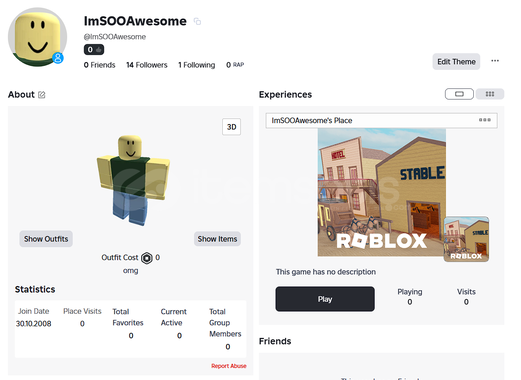Click the thumbs-up badge showing 0
The width and height of the screenshot is (521, 380).
coord(94,50)
